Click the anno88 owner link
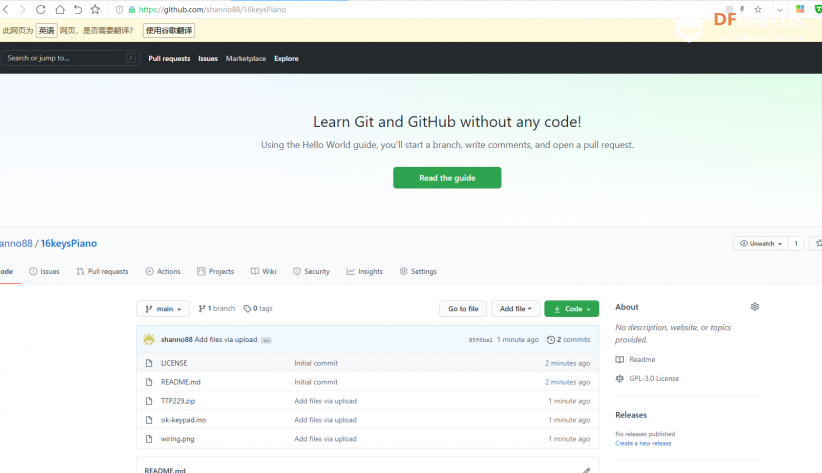822x473 pixels. click(x=16, y=243)
